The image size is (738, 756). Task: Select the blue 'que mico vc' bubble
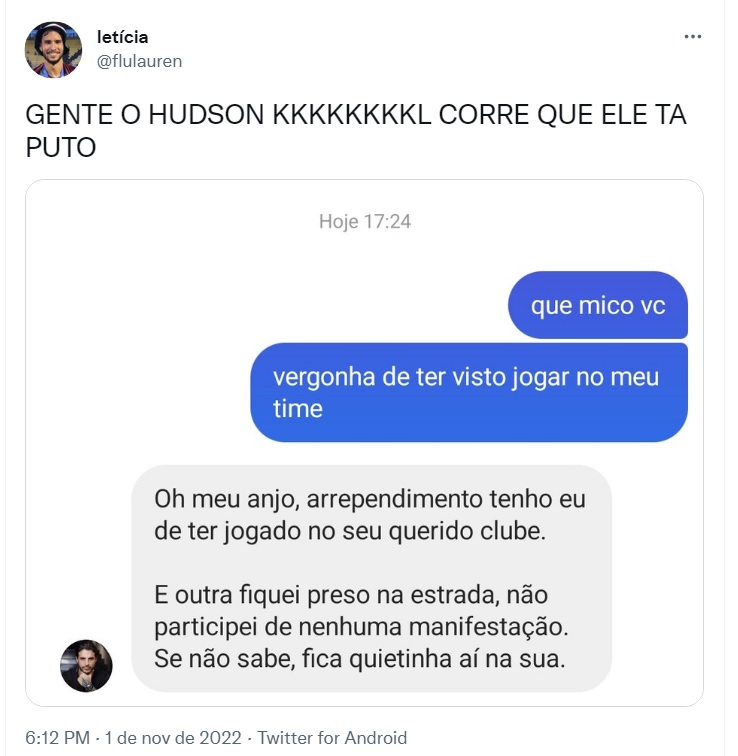598,305
